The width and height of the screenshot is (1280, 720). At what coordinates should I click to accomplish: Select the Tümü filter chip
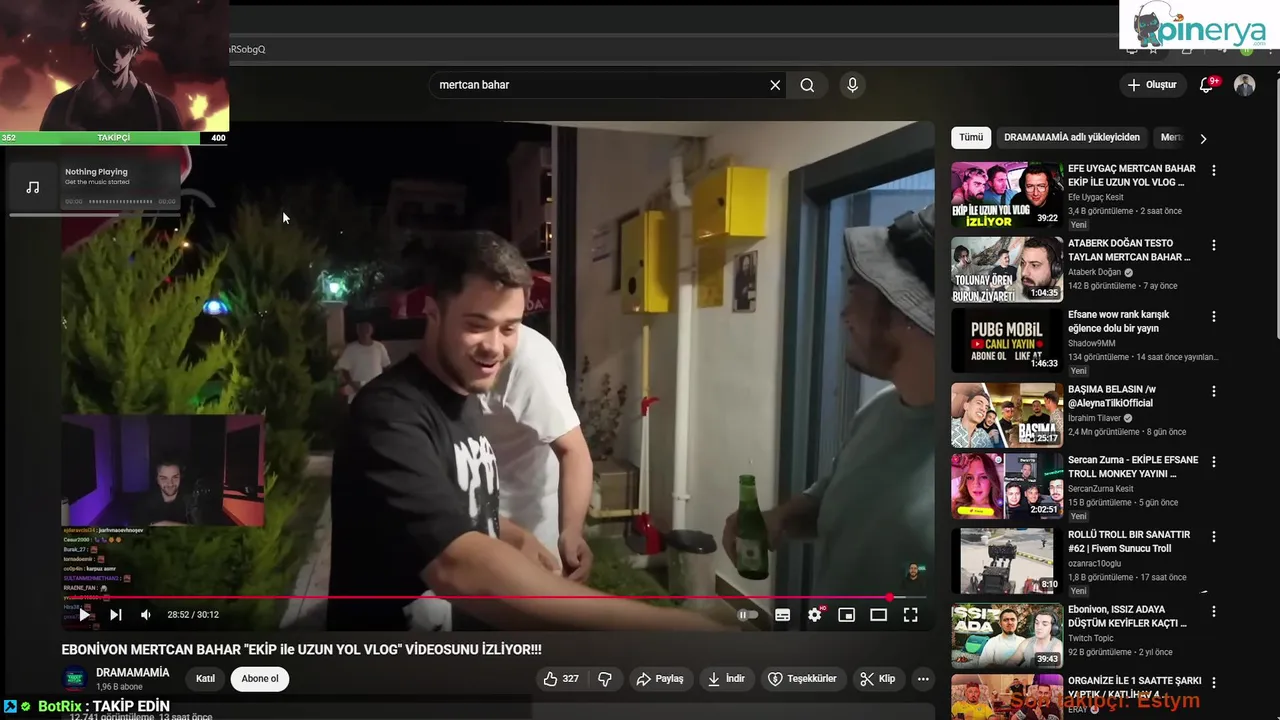tap(971, 138)
